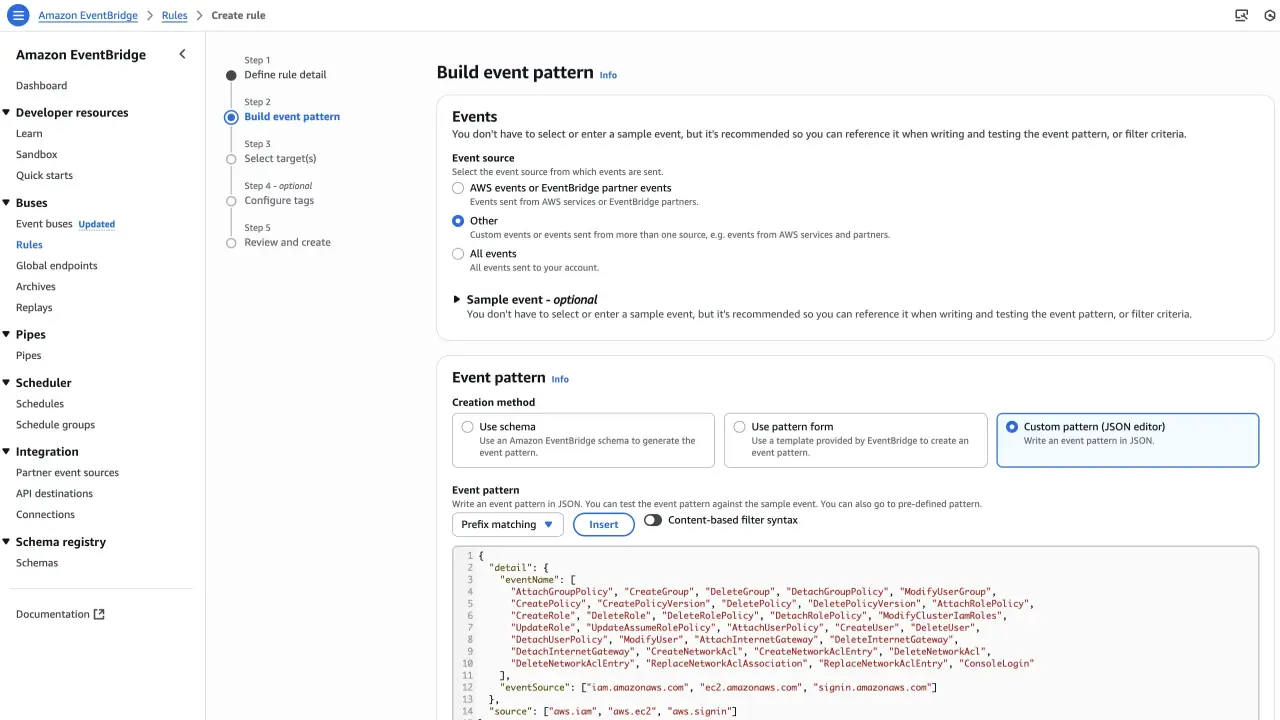The width and height of the screenshot is (1280, 720).
Task: Collapse the Amazon EventBridge side navigation
Action: click(182, 54)
